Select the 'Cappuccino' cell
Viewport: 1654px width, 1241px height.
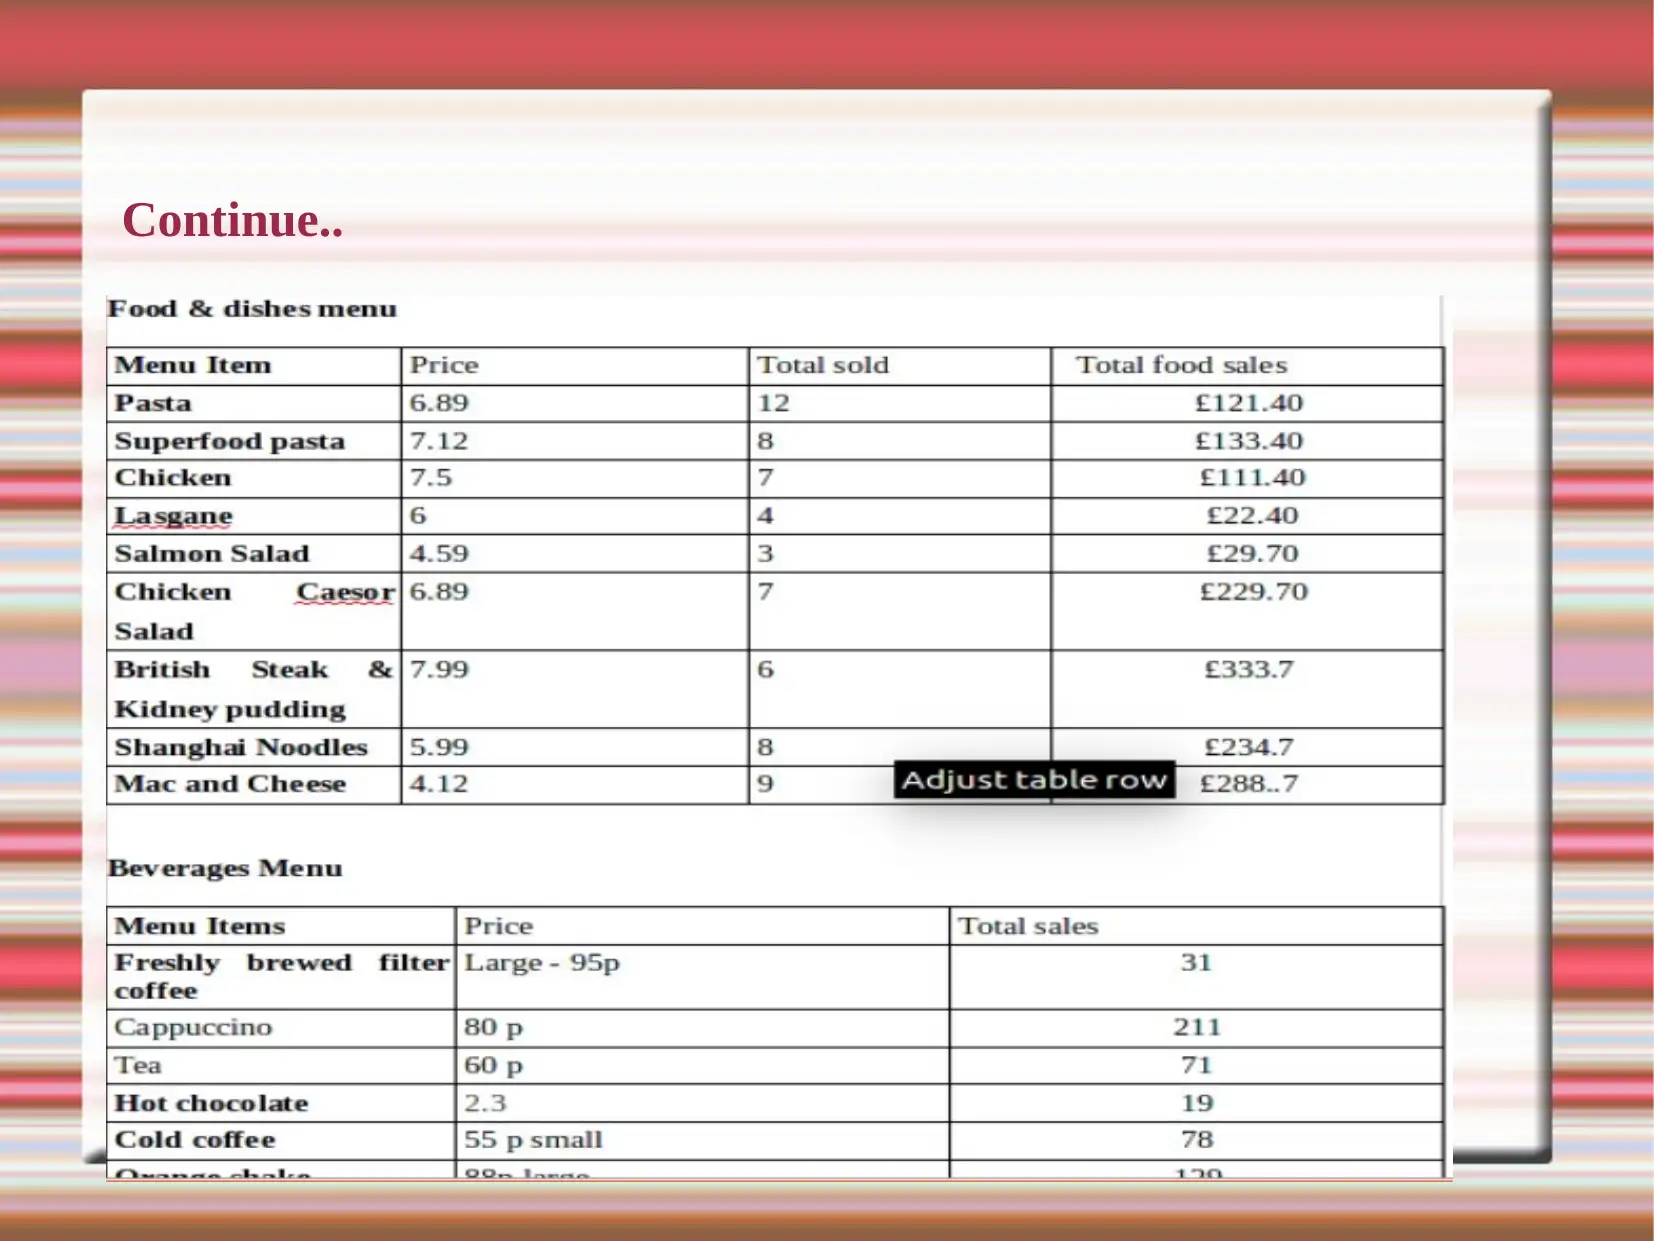coord(281,1028)
